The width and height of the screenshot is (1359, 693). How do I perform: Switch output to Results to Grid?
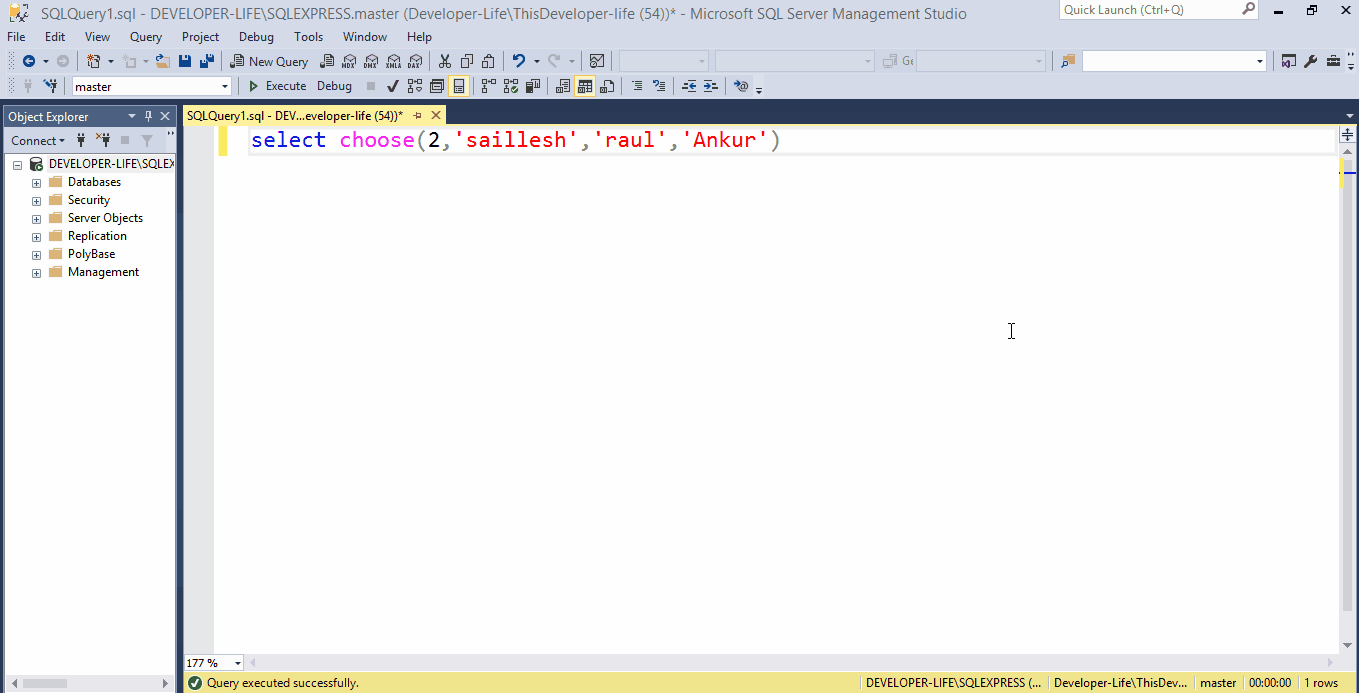[x=584, y=86]
